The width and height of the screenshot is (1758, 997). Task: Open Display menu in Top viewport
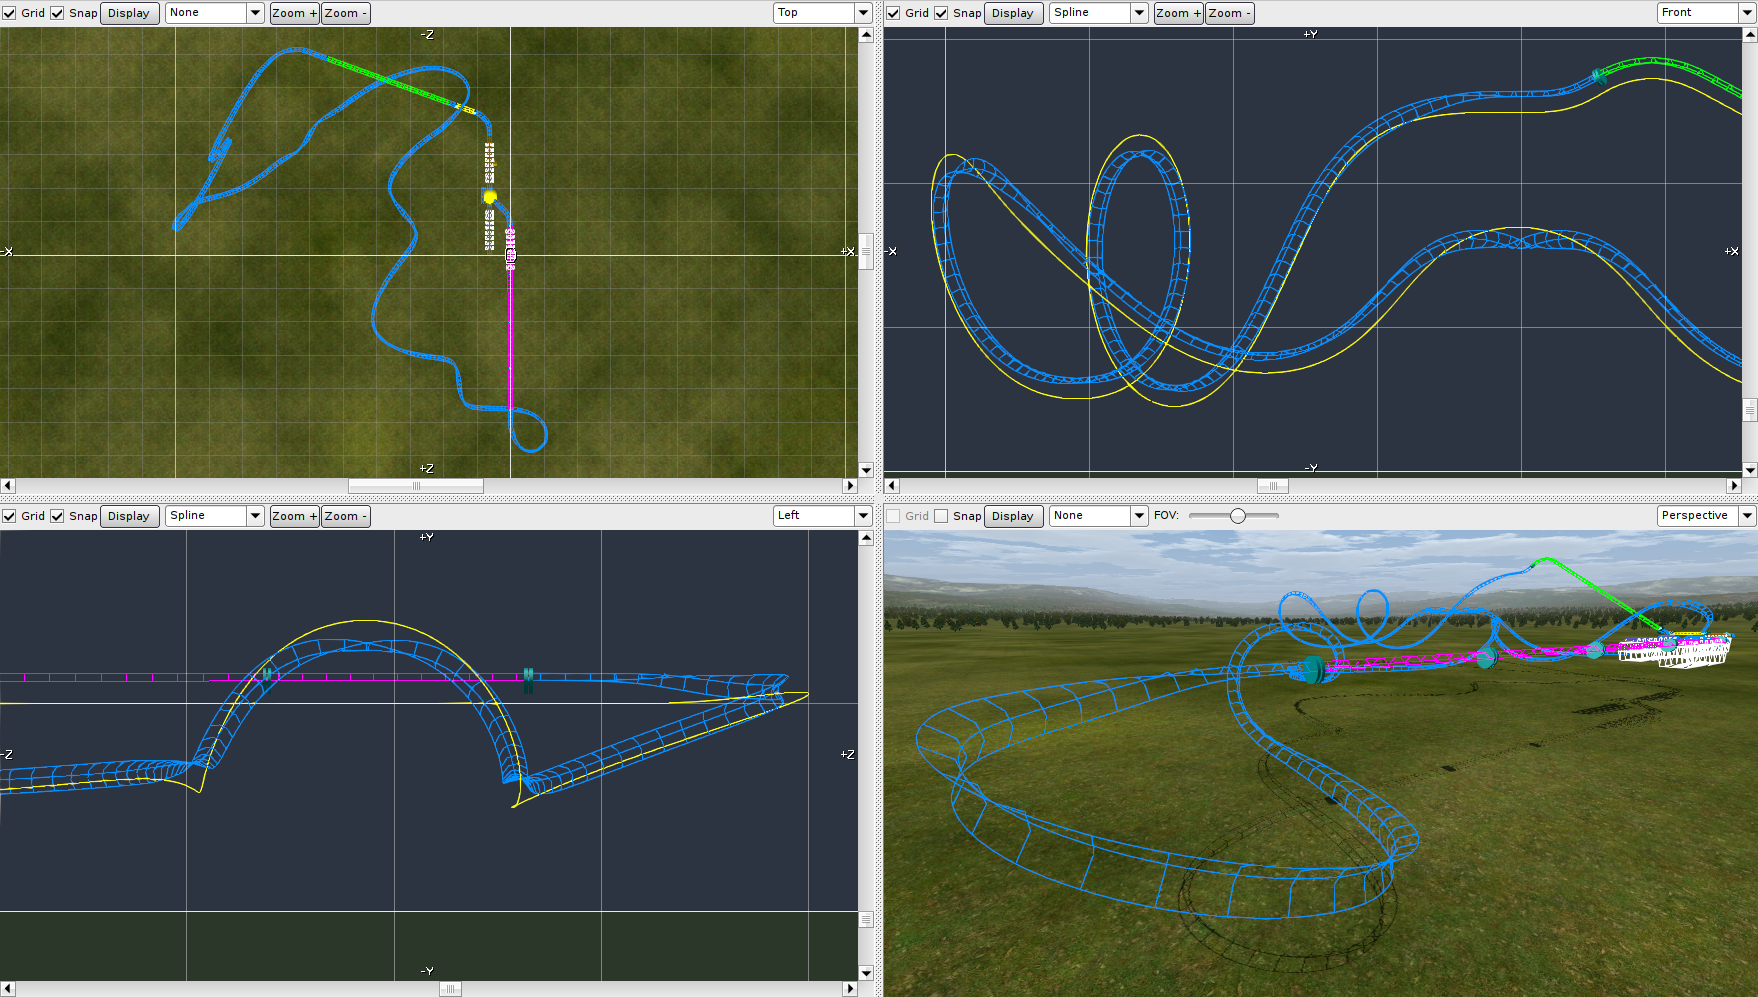(129, 13)
